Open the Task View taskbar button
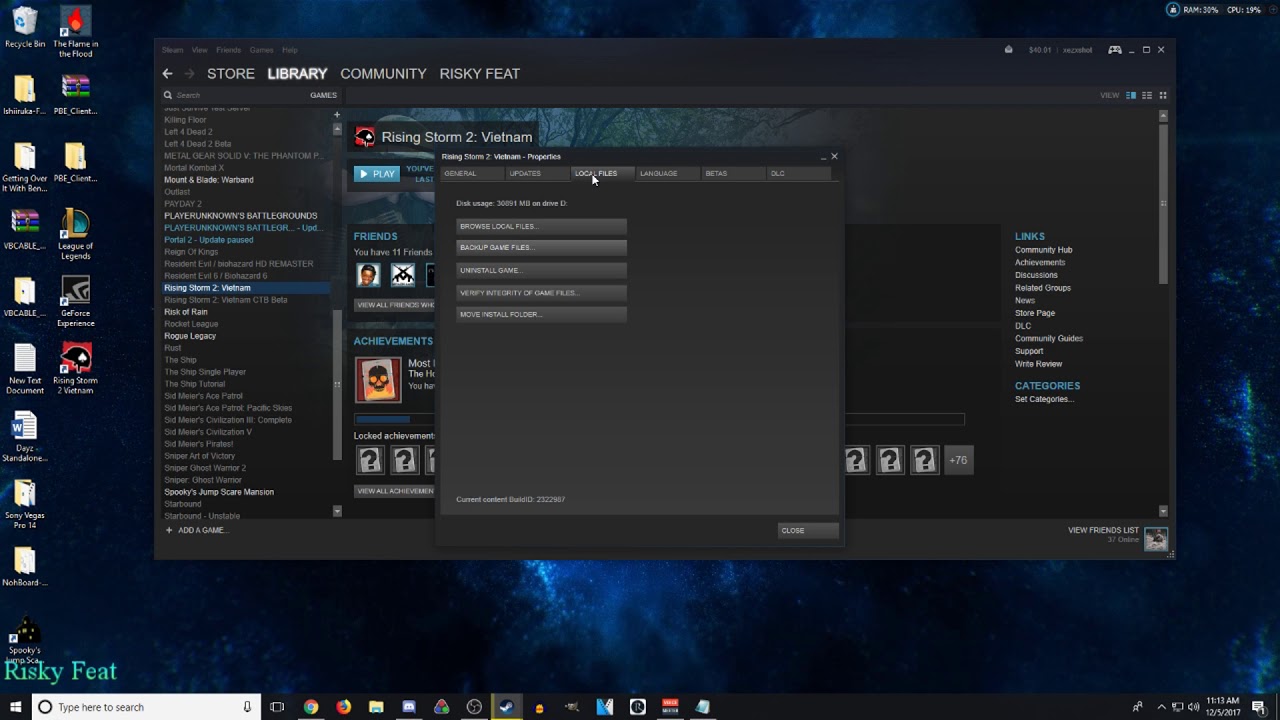 click(277, 707)
